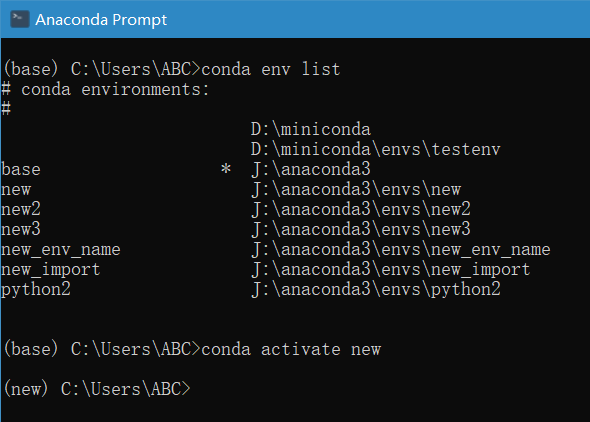Click the 'conda activate new' command text
The height and width of the screenshot is (422, 590).
(291, 349)
